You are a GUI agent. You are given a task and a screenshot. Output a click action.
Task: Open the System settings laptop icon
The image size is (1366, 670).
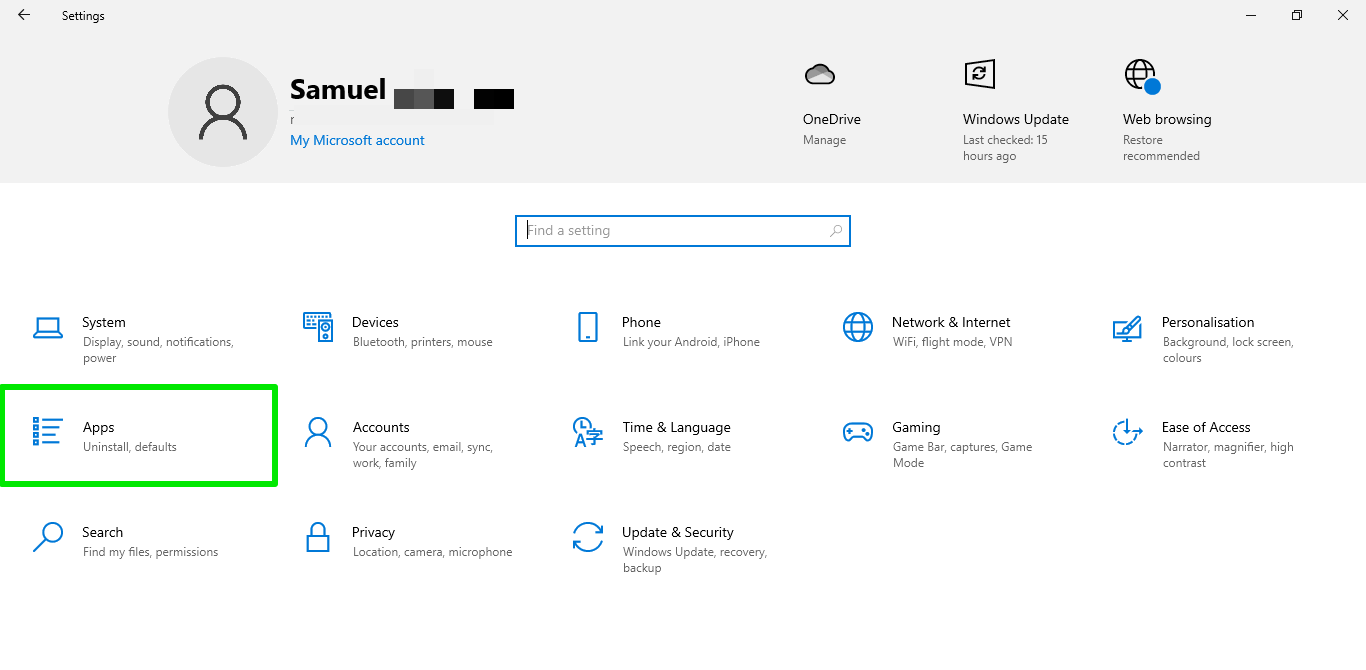tap(48, 327)
